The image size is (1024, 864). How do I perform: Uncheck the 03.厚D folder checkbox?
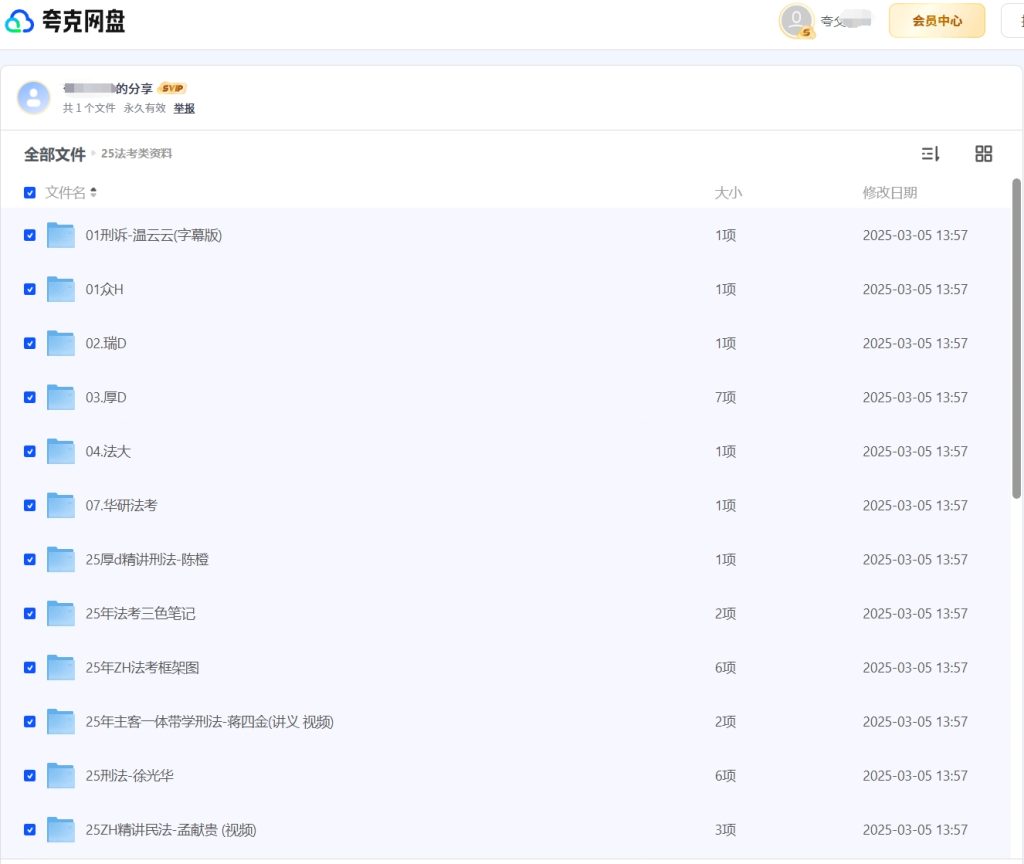pos(29,397)
